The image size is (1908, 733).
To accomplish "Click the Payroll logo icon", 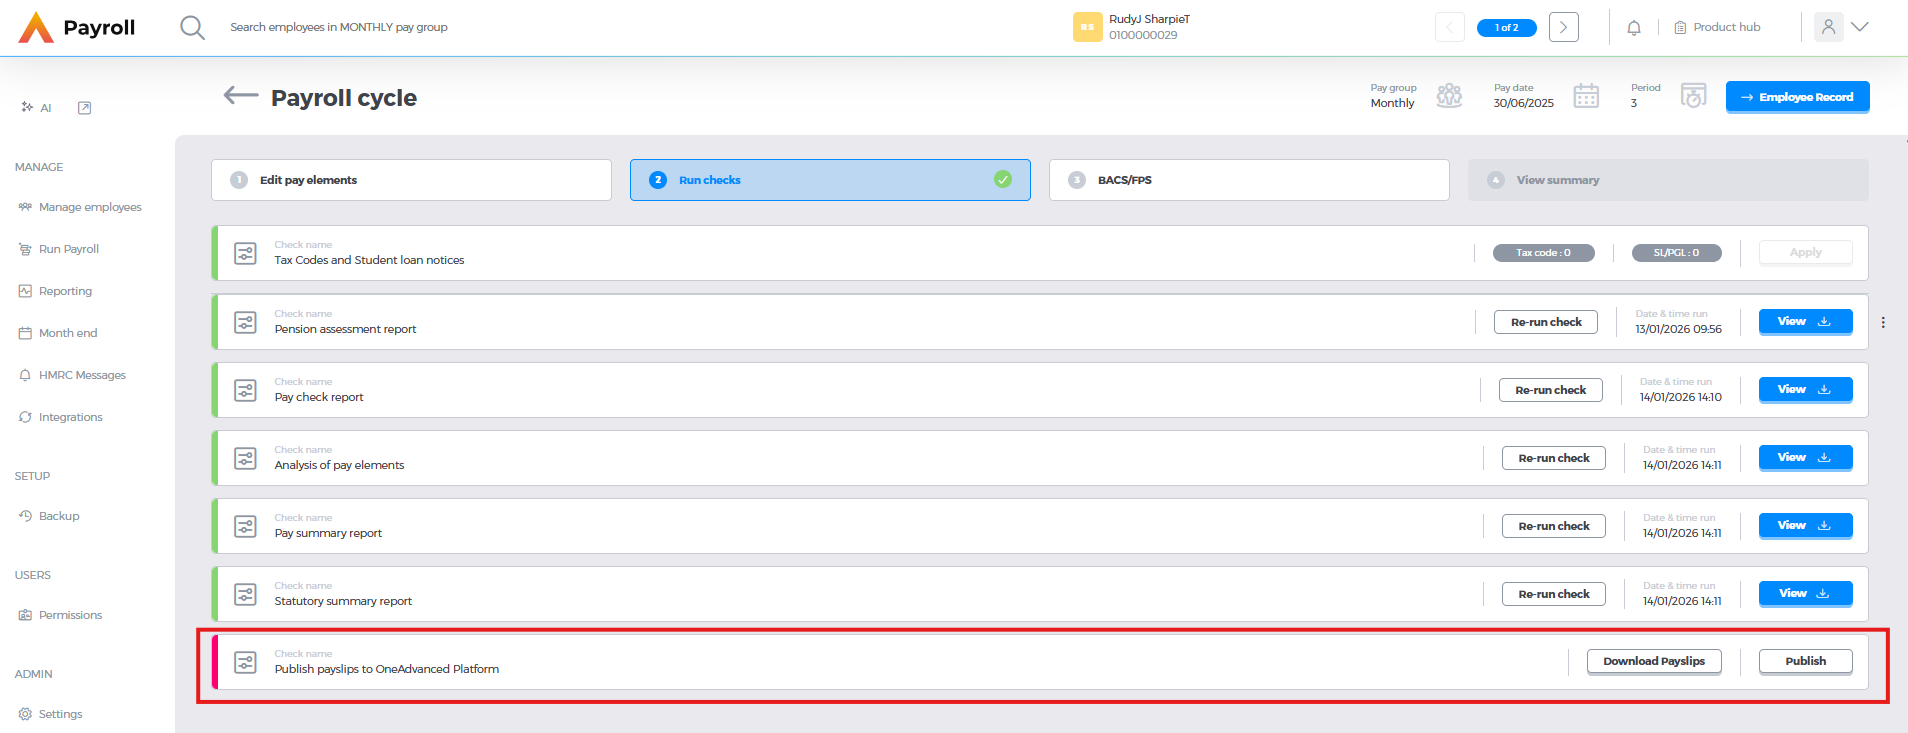I will [x=36, y=27].
